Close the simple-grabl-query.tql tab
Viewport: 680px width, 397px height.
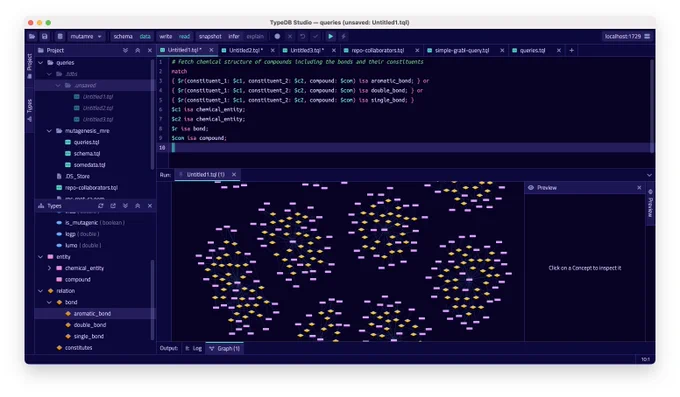click(x=502, y=50)
